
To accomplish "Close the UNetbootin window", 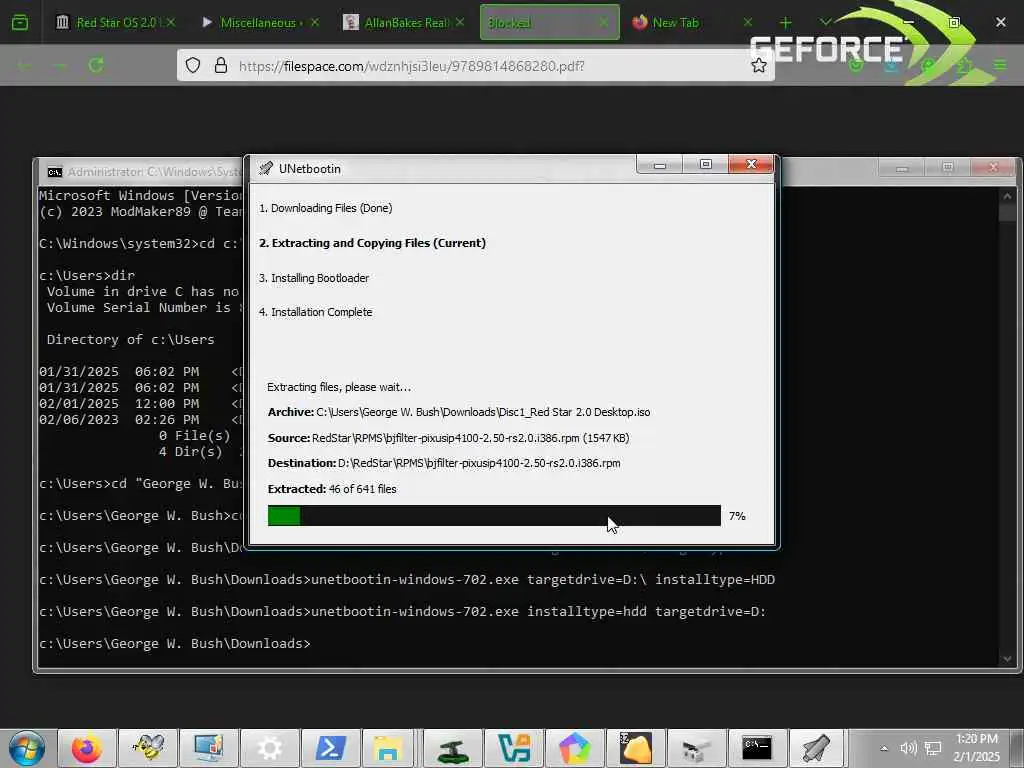I will 751,165.
